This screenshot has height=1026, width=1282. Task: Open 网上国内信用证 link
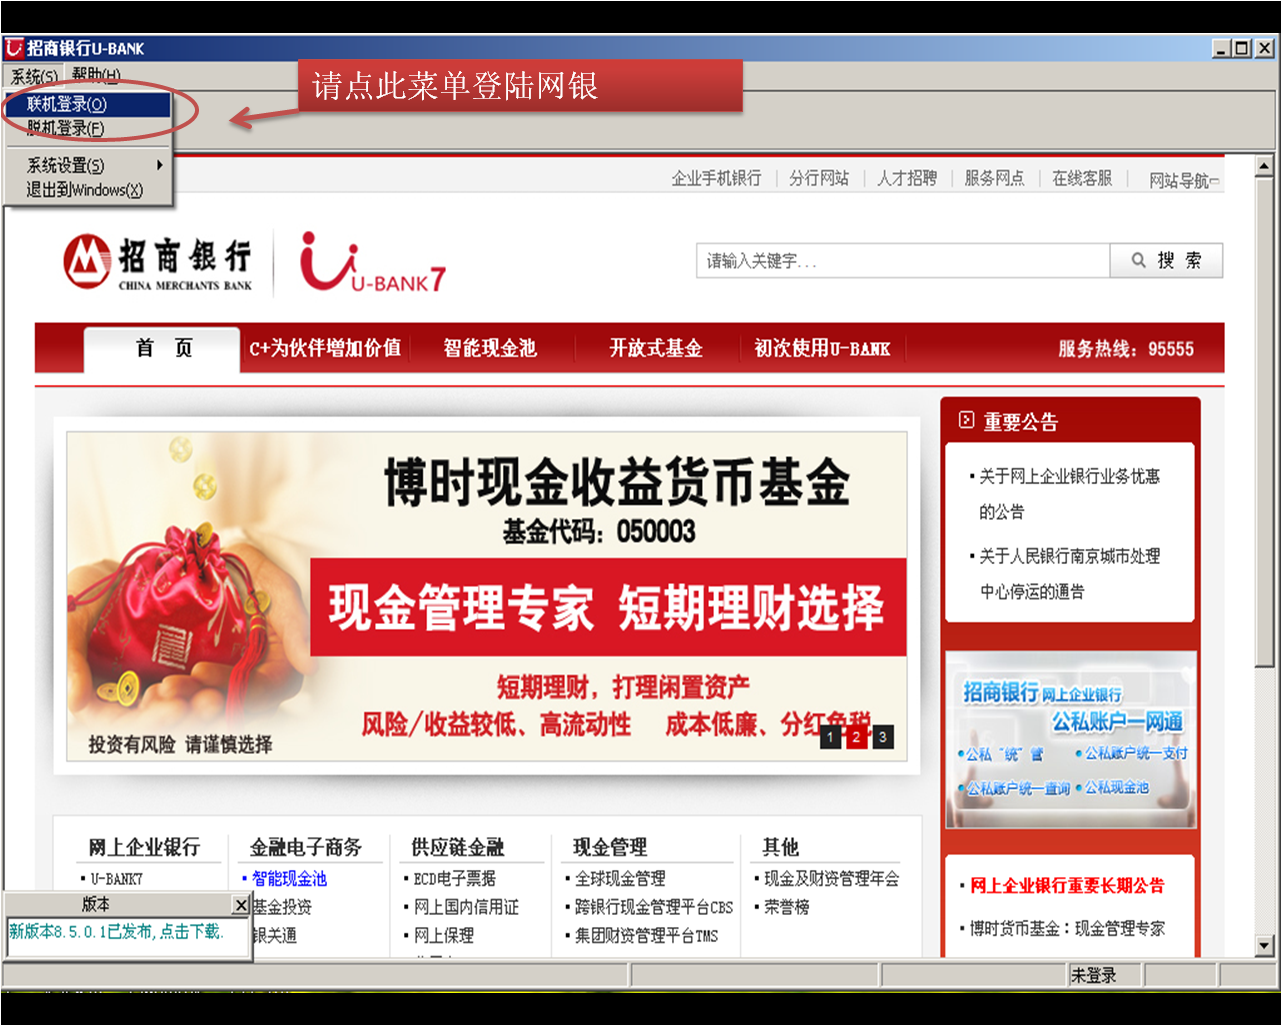[466, 907]
